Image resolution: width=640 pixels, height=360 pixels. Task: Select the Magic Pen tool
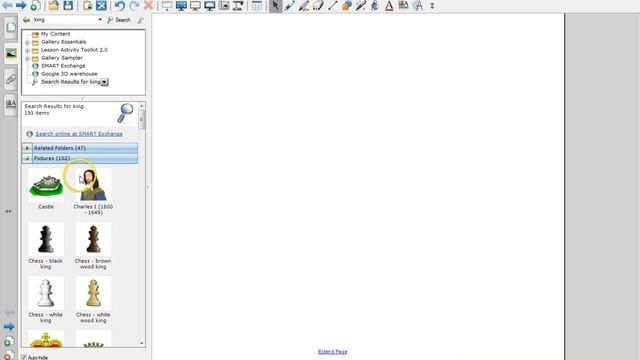[x=360, y=6]
